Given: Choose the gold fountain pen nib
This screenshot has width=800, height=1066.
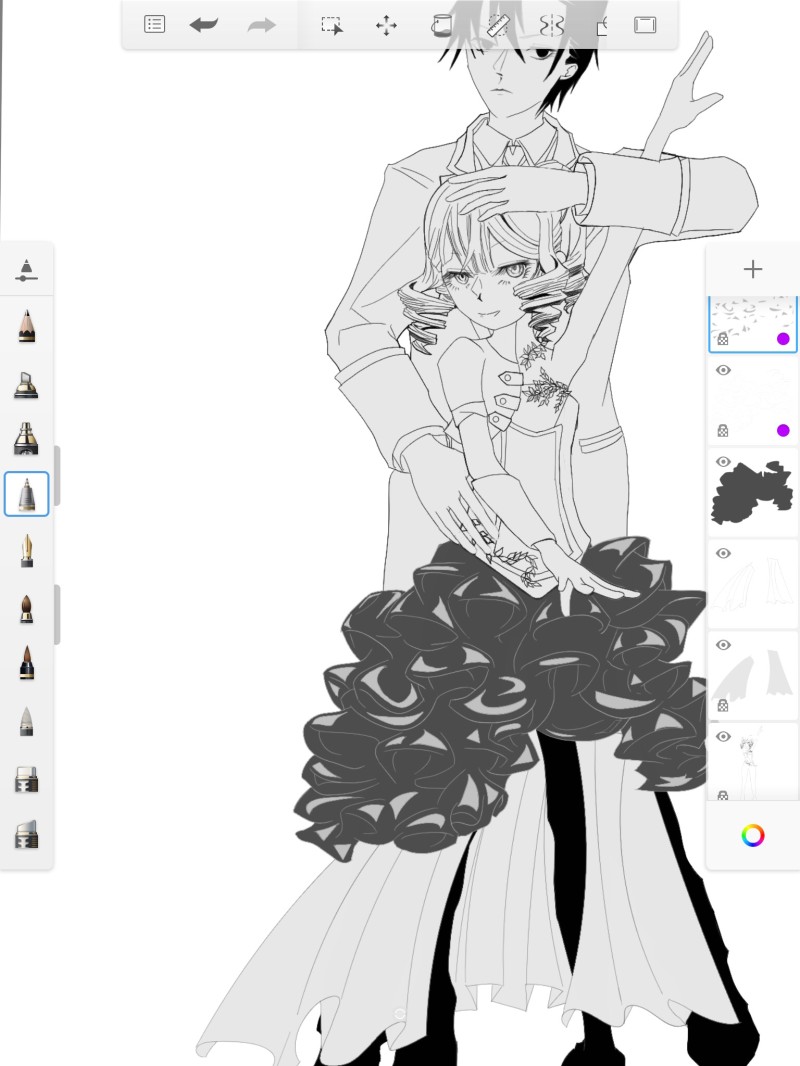Looking at the screenshot, I should coord(26,550).
